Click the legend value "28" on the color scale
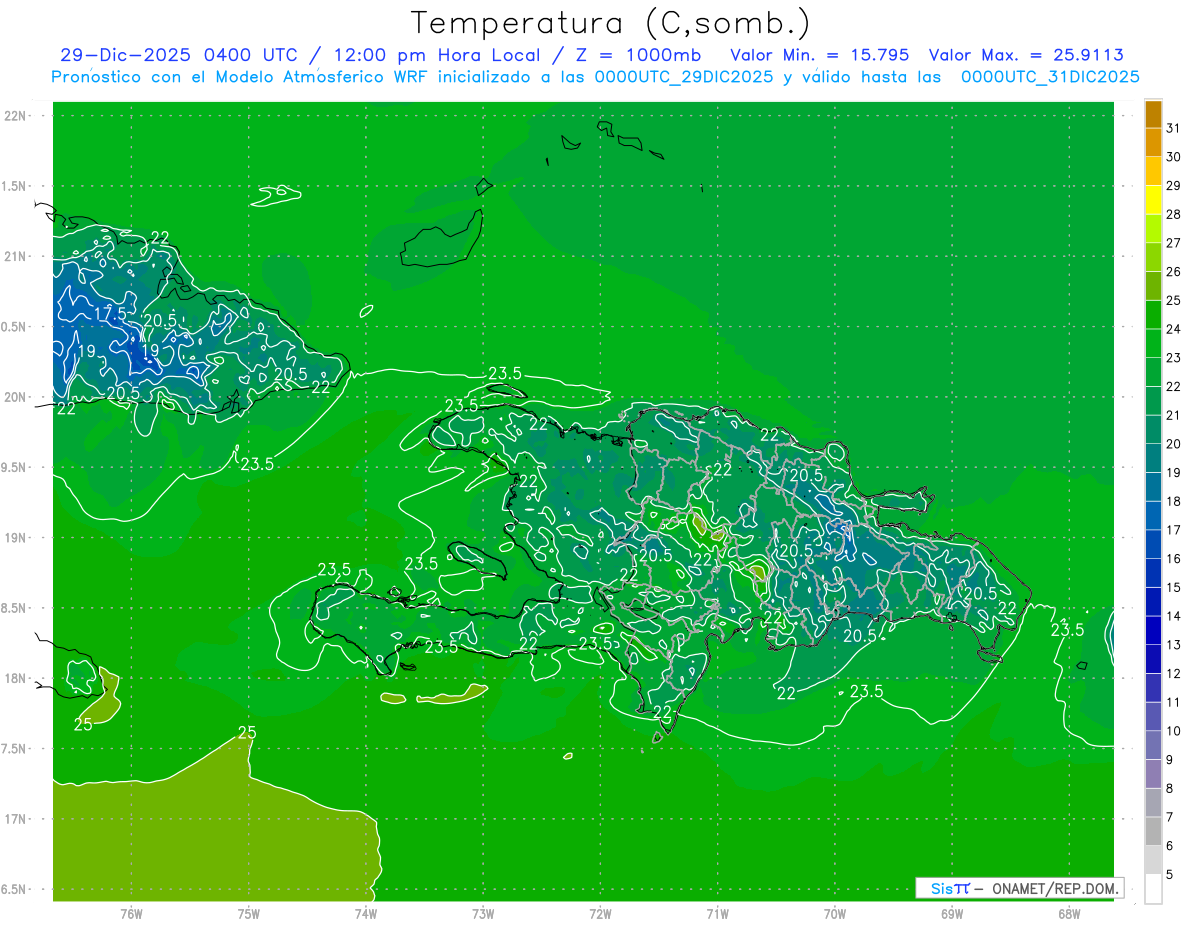The height and width of the screenshot is (927, 1200). (1174, 214)
